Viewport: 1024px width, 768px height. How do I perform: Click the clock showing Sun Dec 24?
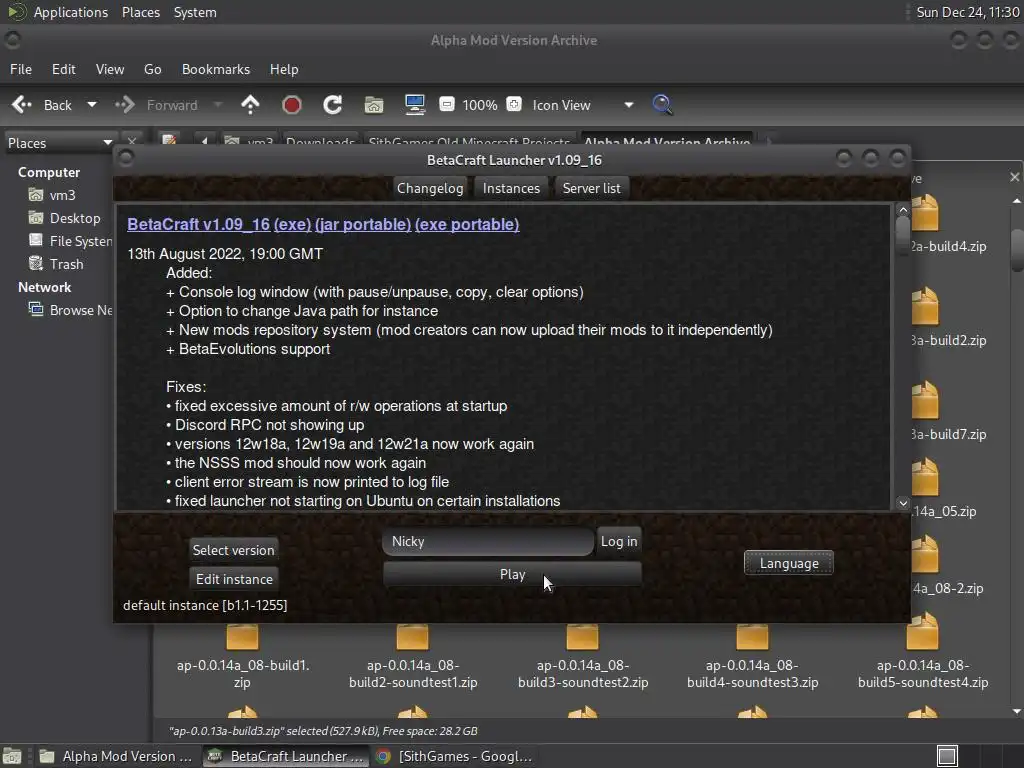click(967, 12)
